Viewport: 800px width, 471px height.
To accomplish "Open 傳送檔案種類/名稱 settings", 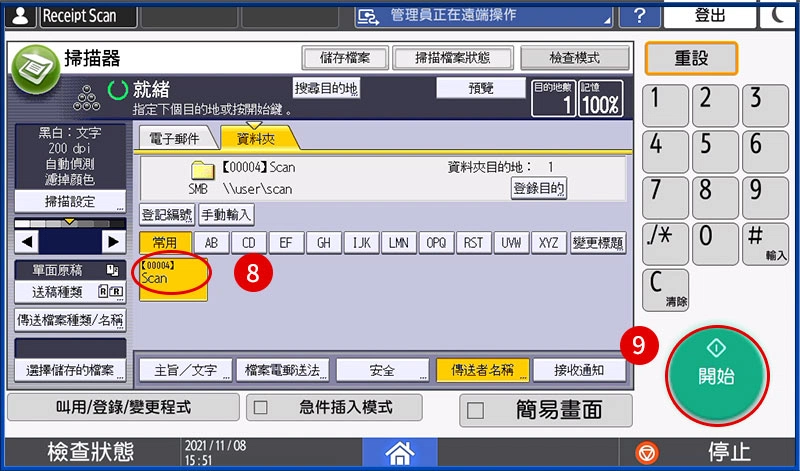I will (70, 320).
